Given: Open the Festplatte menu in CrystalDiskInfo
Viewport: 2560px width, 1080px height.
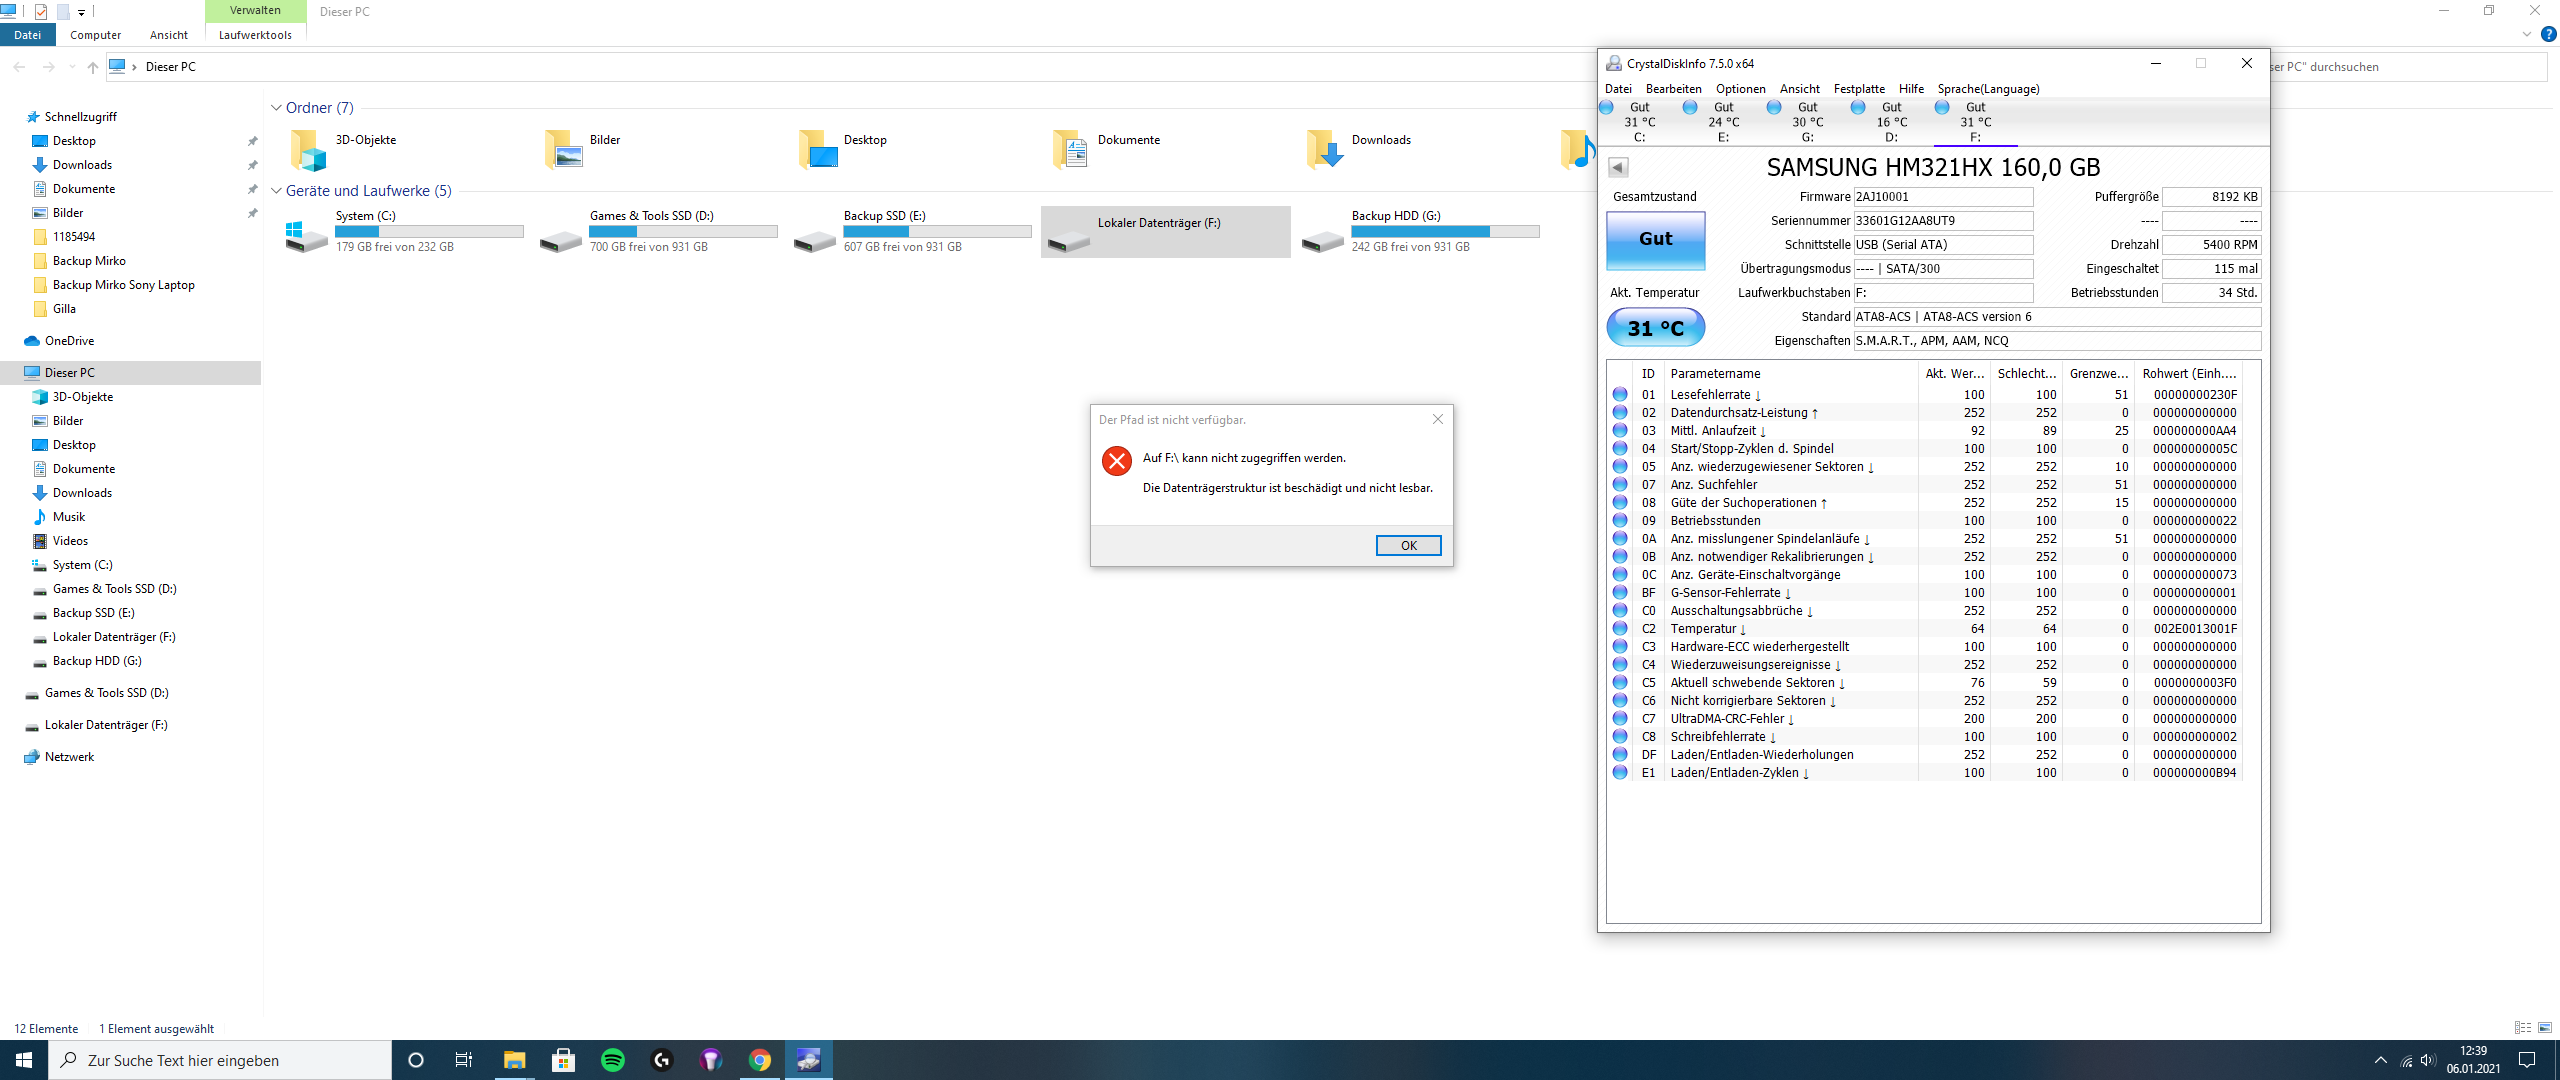Looking at the screenshot, I should (1858, 89).
